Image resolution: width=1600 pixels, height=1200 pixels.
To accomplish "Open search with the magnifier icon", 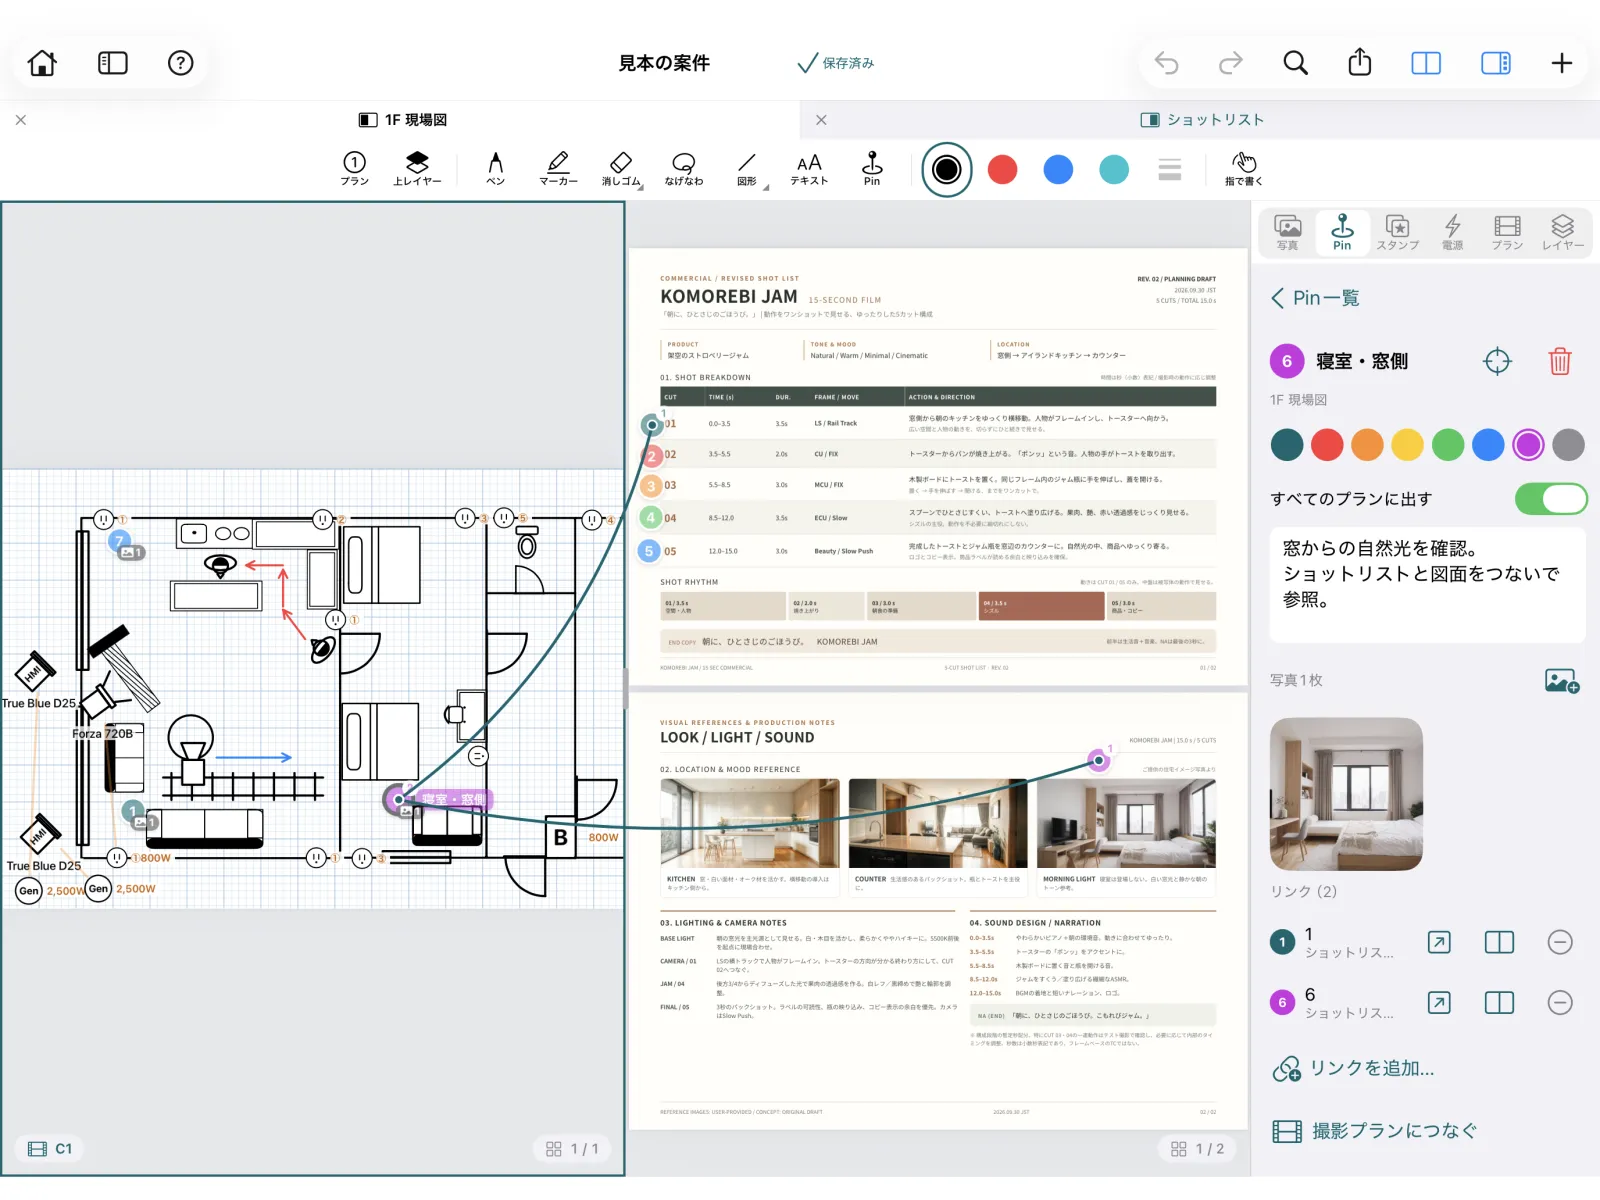I will 1295,63.
